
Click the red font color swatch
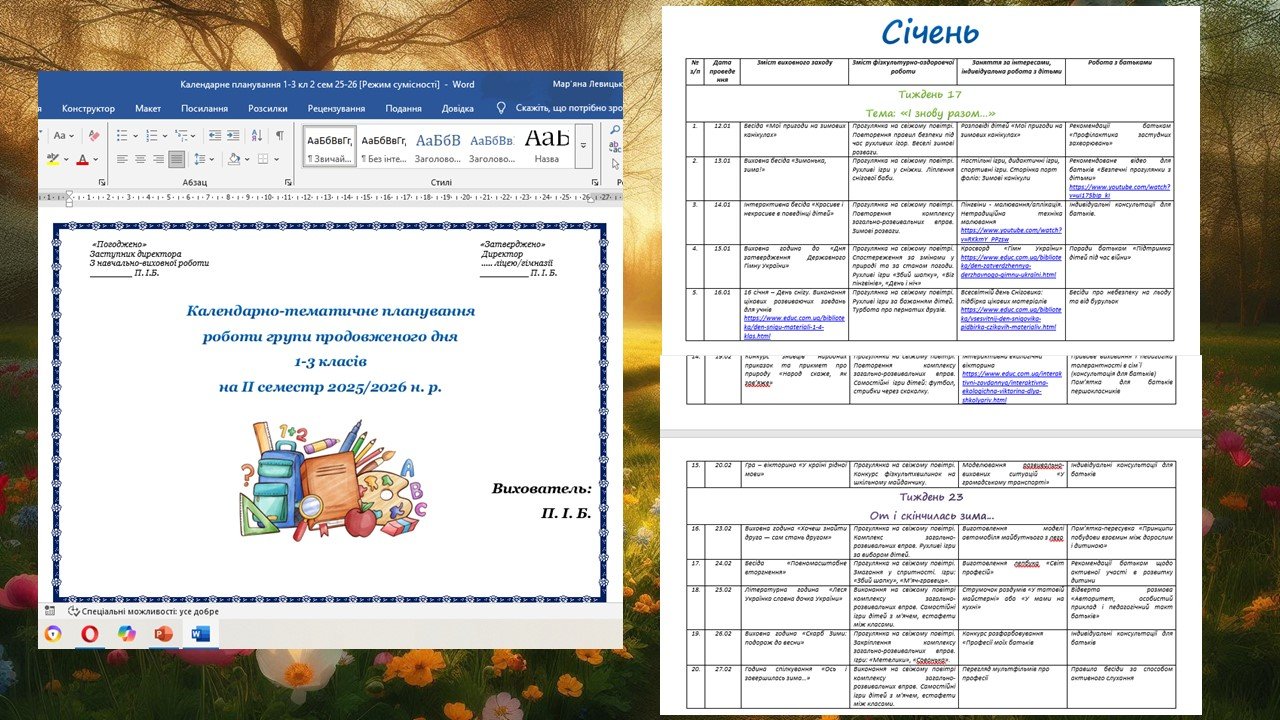point(83,159)
